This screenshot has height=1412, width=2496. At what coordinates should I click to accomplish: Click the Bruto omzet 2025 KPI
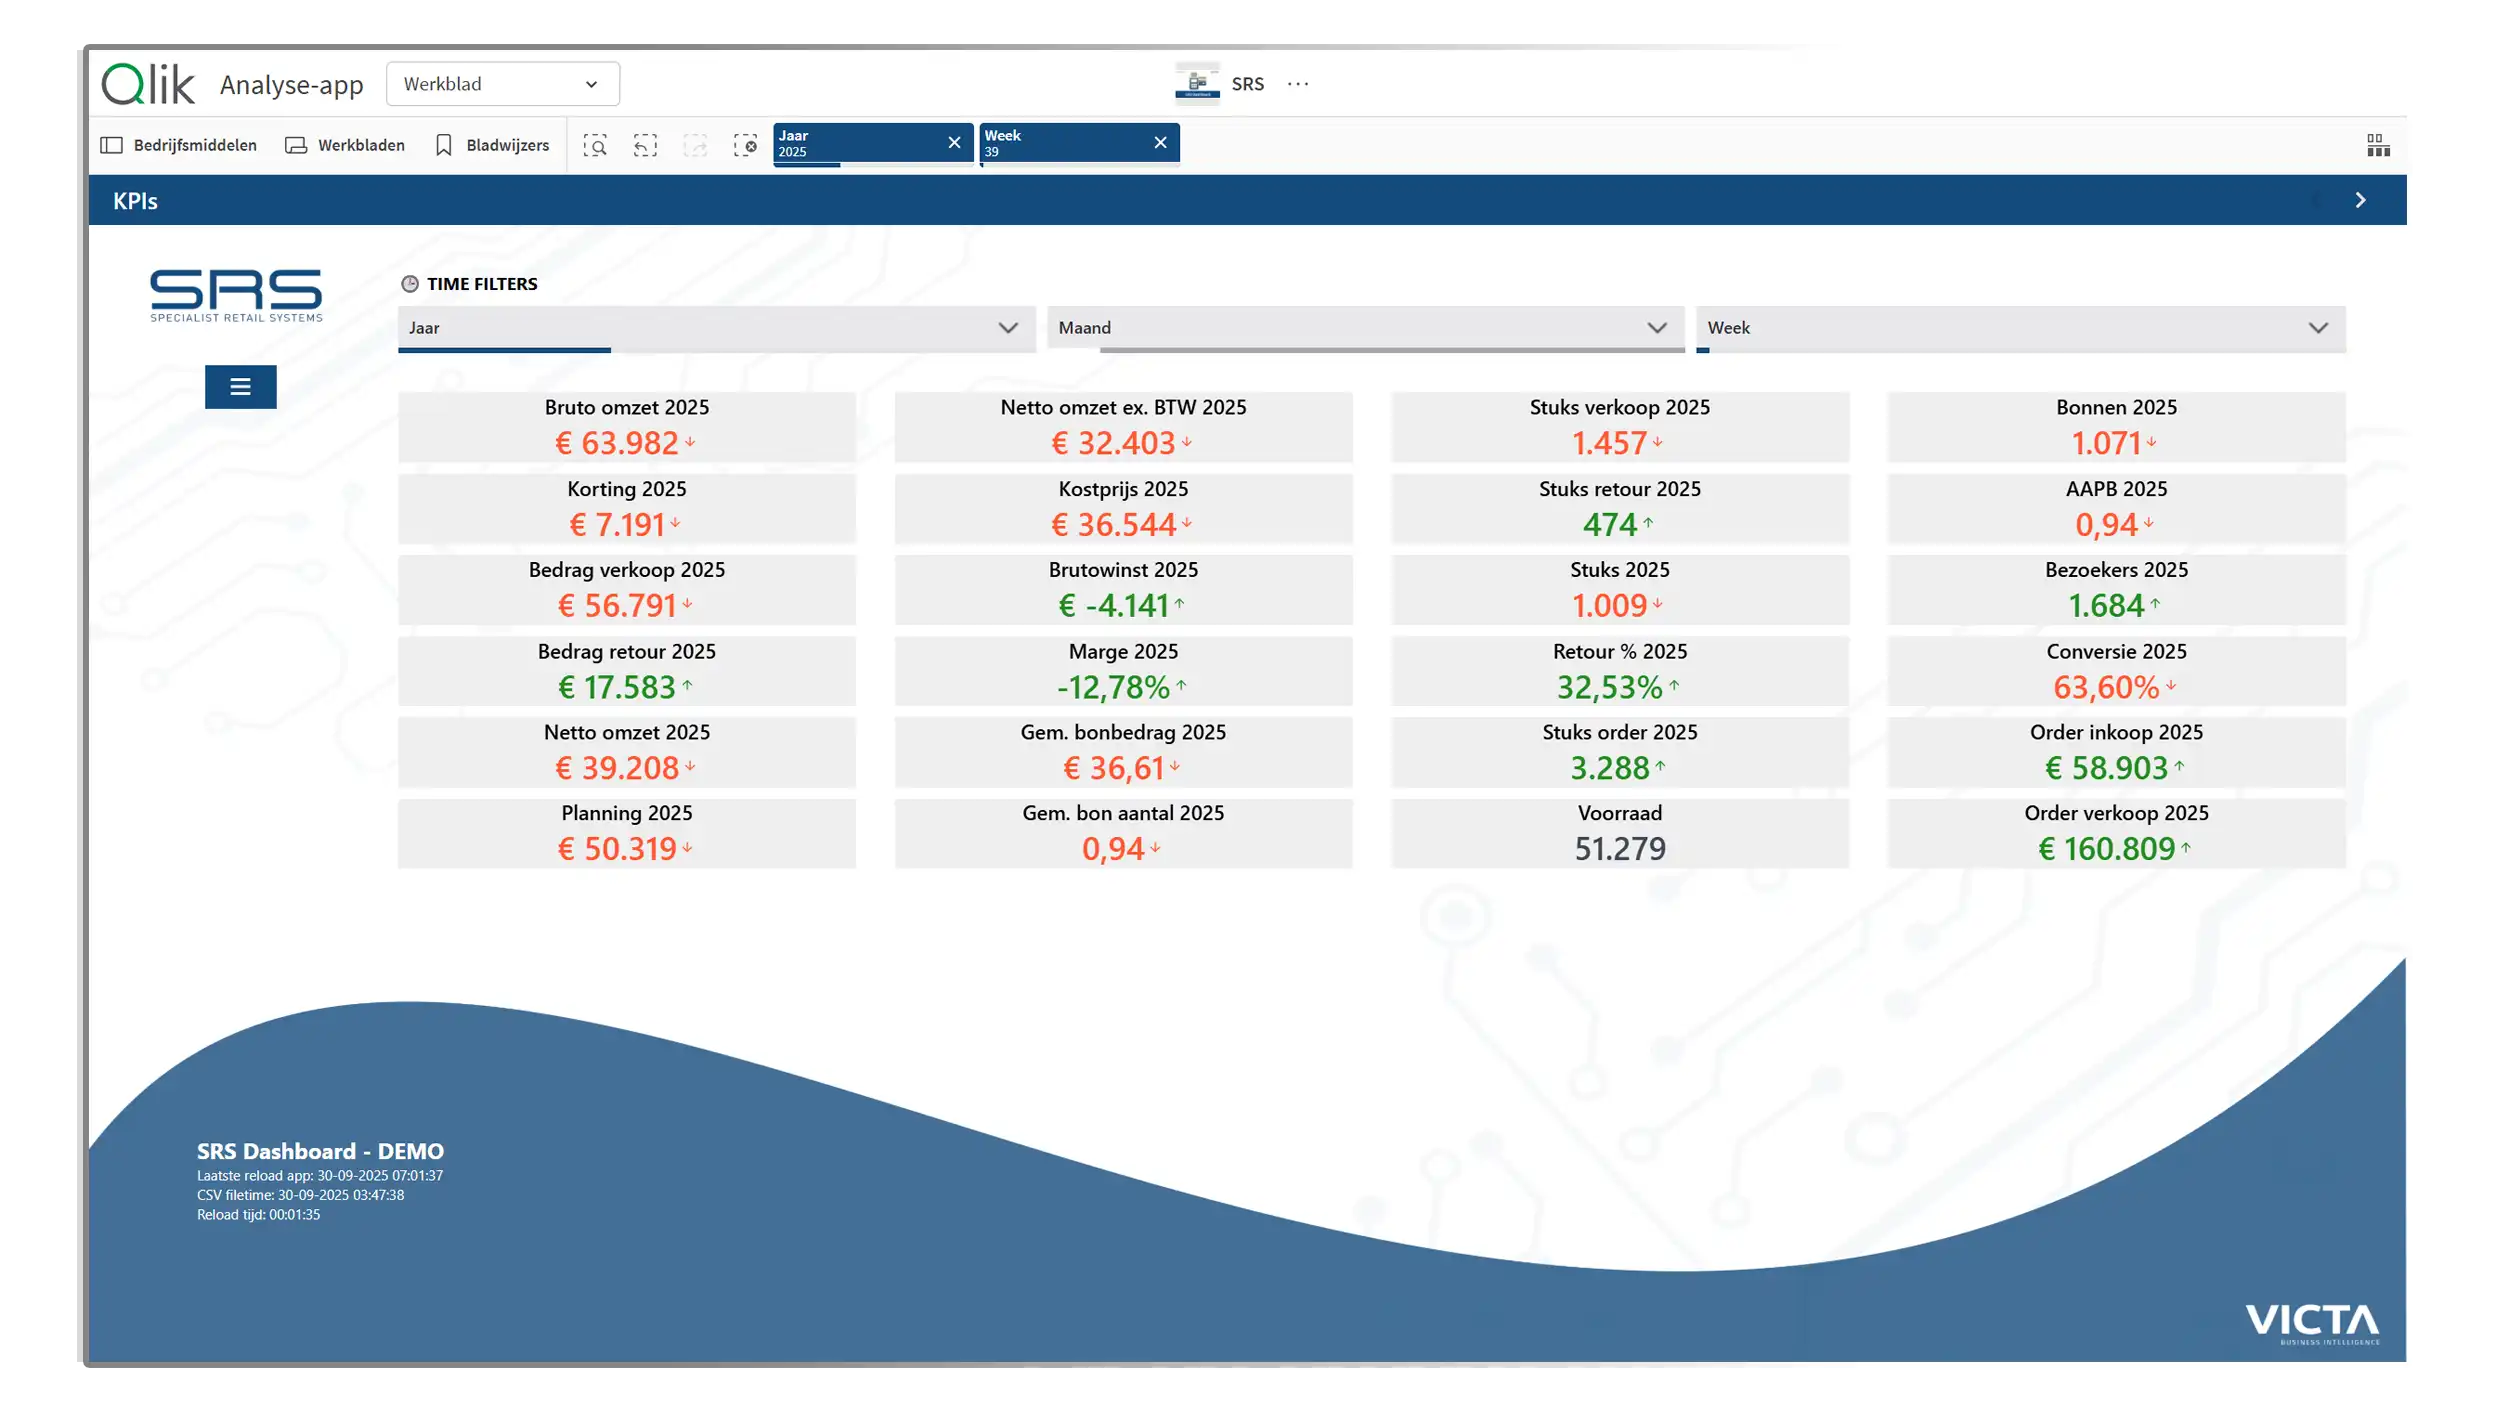[x=626, y=427]
